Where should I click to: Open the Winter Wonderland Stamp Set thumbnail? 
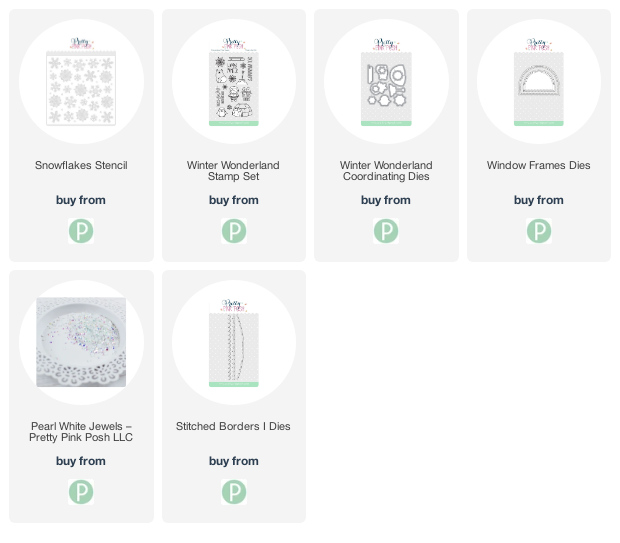coord(234,81)
